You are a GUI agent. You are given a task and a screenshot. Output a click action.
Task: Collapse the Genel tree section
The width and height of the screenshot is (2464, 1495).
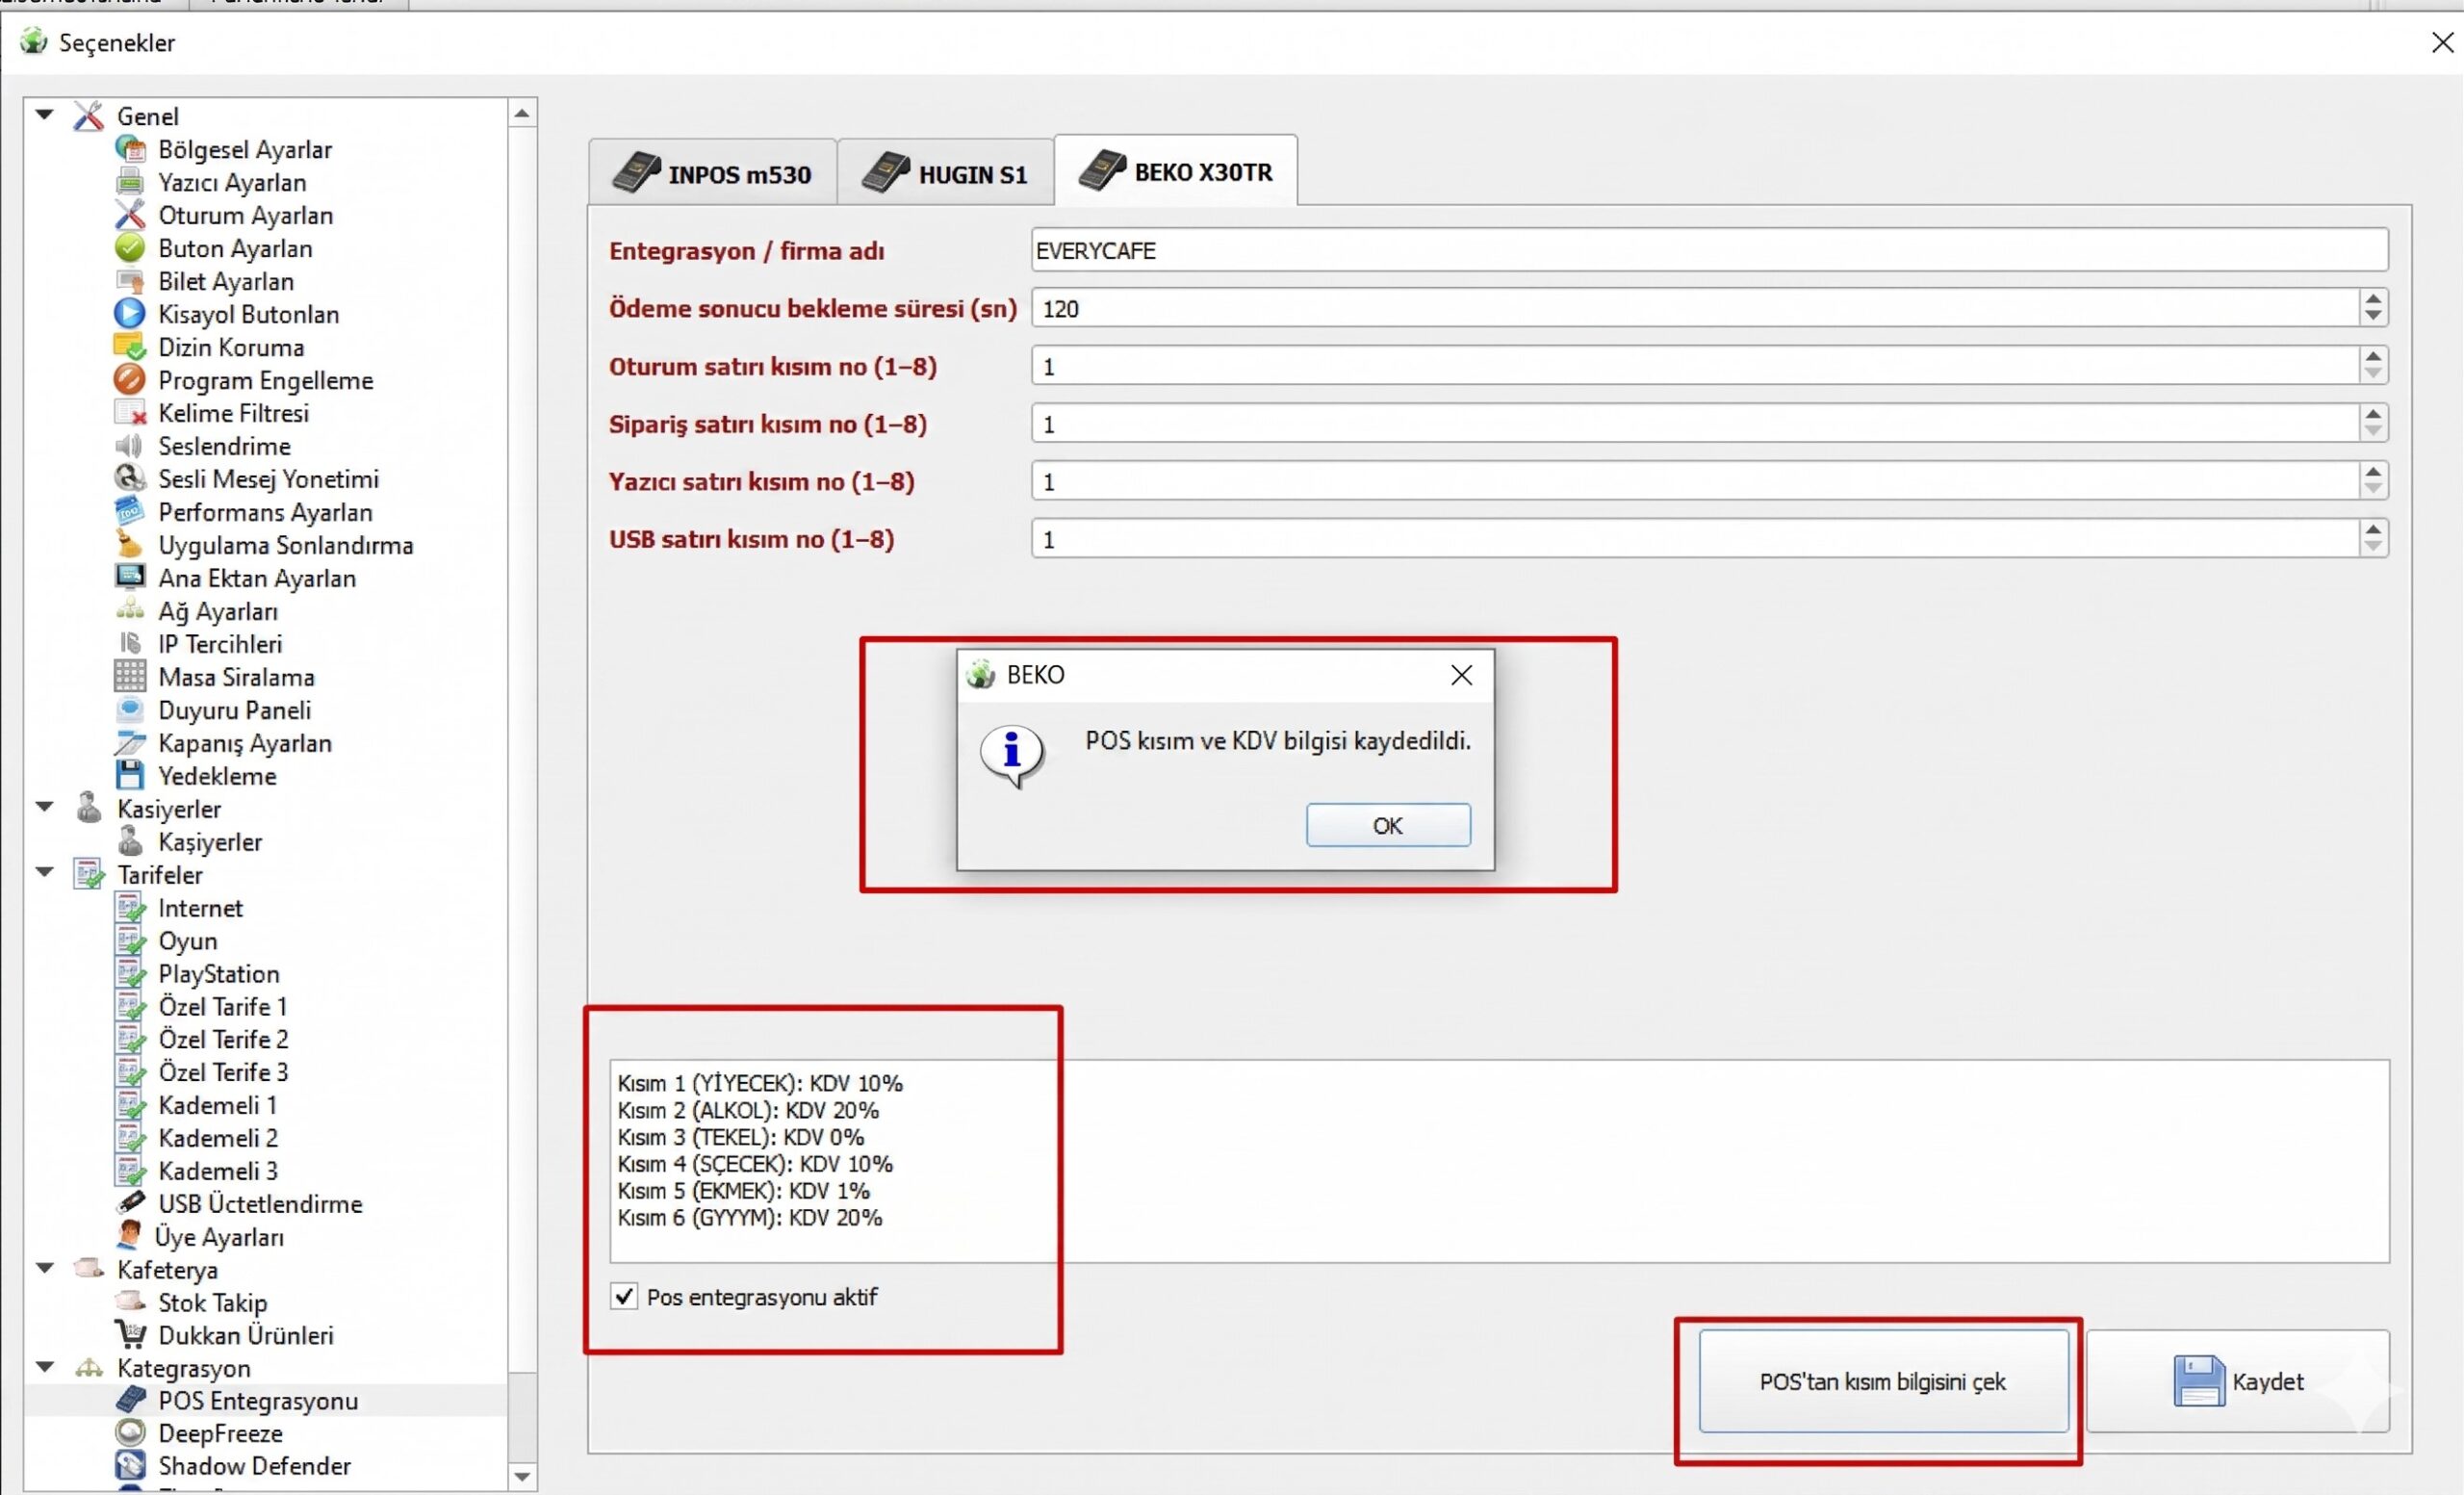(45, 115)
